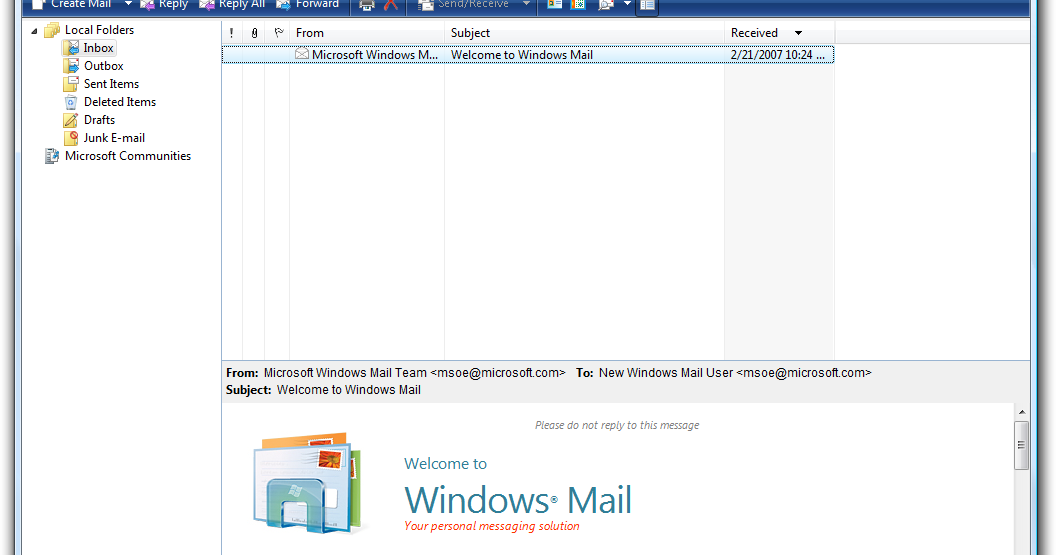Click the Local Folders stacked folders icon
Image resolution: width=1056 pixels, height=555 pixels.
[x=52, y=30]
